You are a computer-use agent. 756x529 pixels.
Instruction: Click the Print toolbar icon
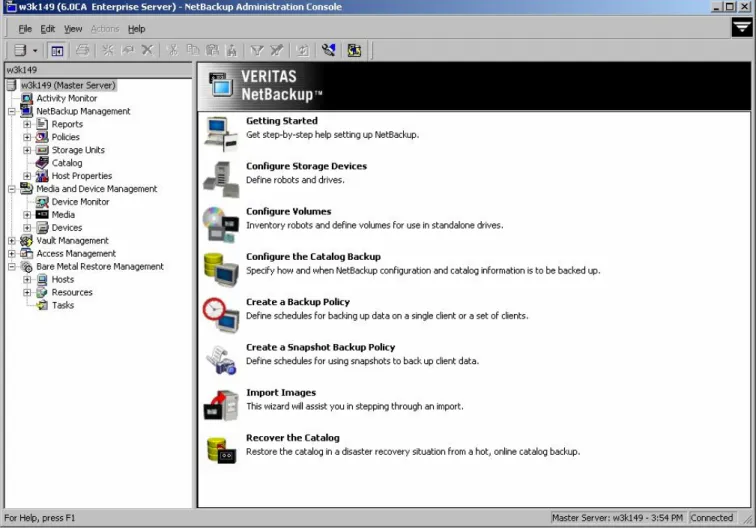[x=82, y=50]
